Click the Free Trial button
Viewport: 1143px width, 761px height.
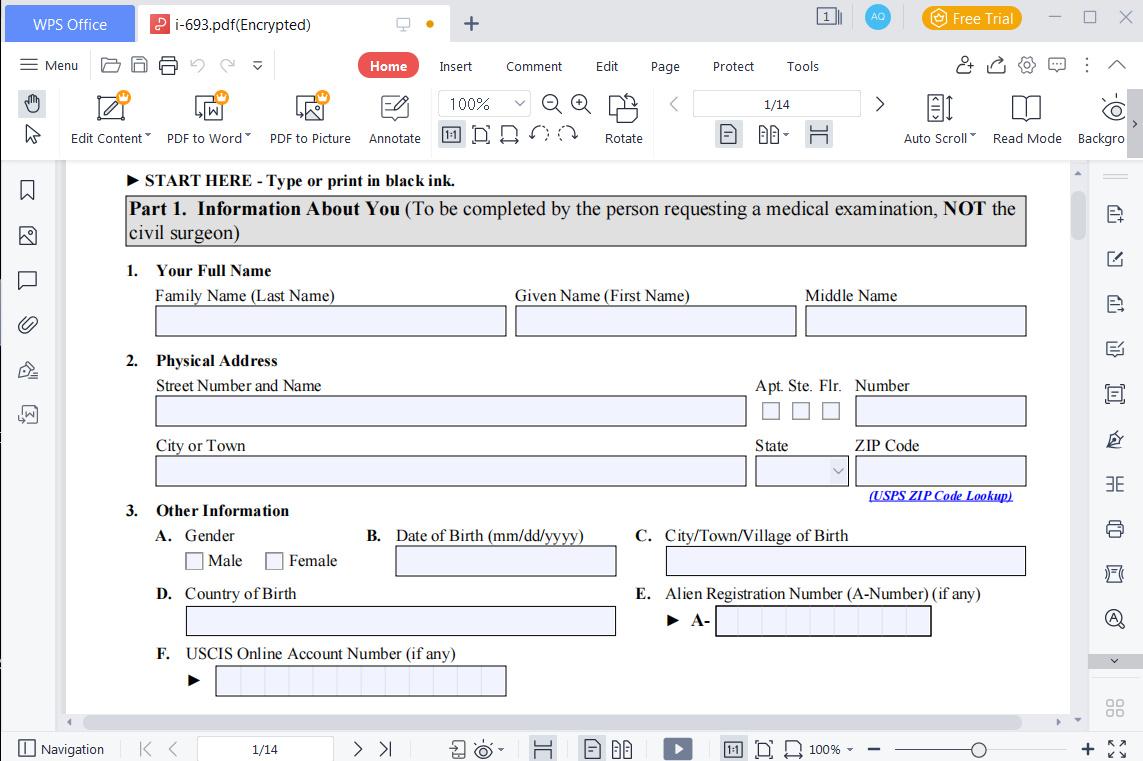coord(971,17)
